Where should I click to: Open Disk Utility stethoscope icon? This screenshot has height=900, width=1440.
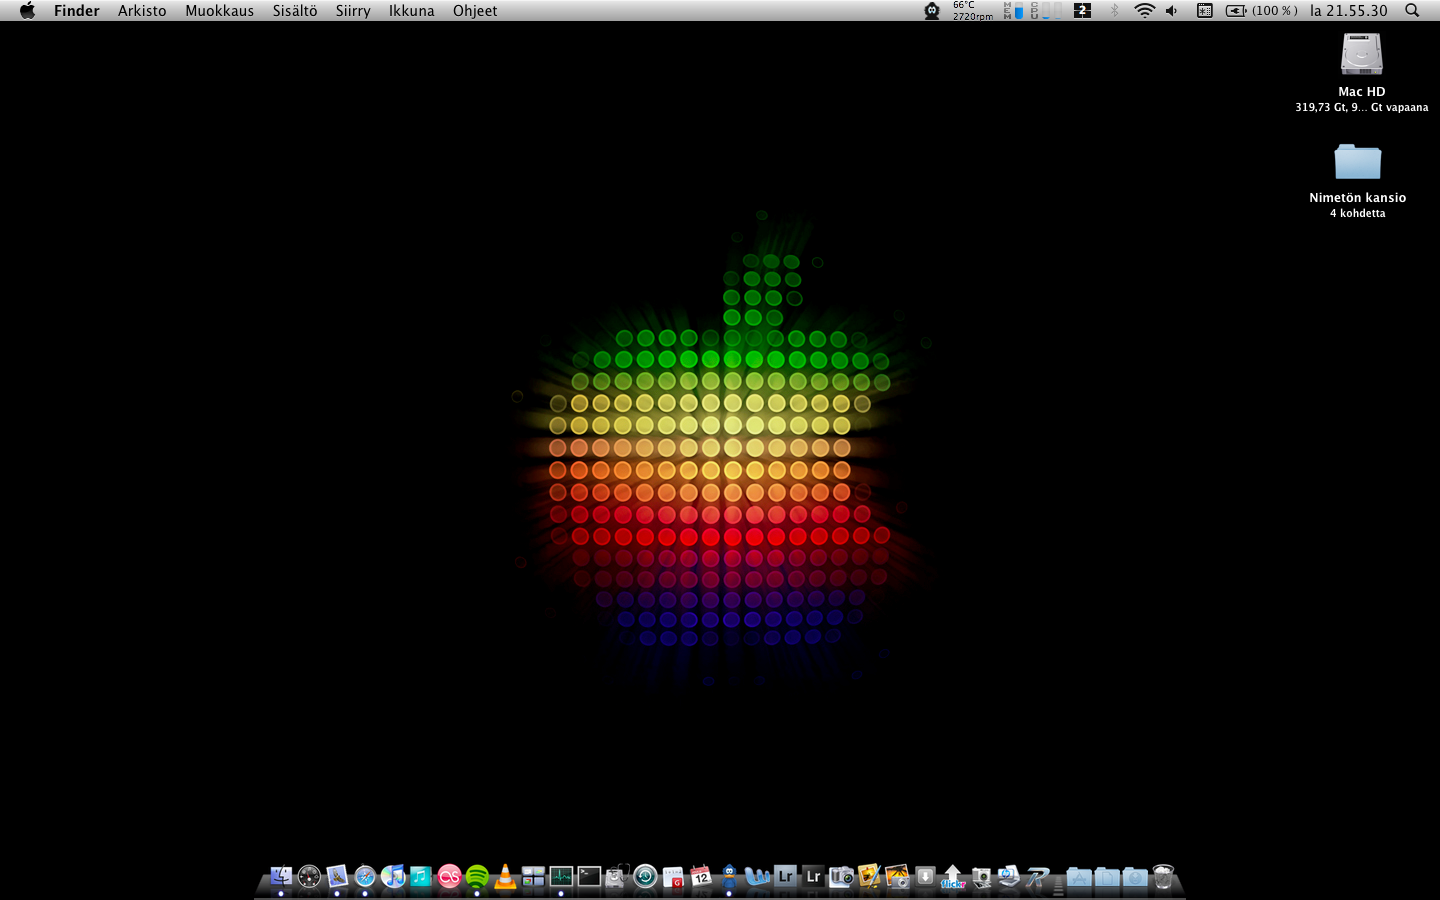616,877
